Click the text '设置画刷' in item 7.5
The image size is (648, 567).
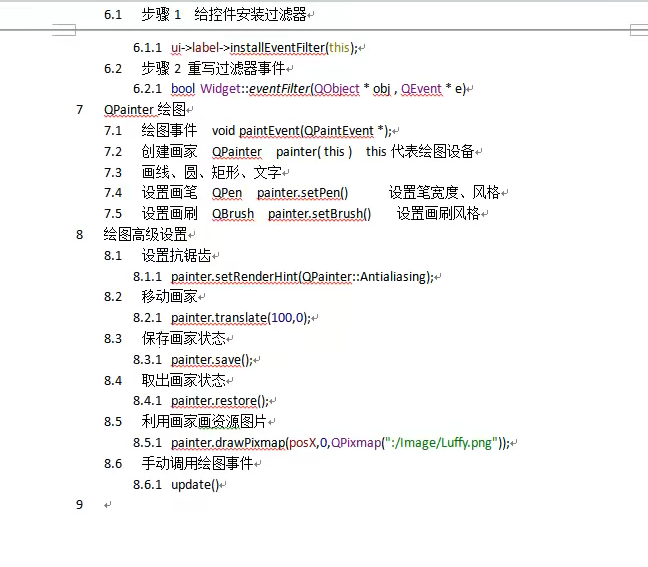[x=169, y=214]
